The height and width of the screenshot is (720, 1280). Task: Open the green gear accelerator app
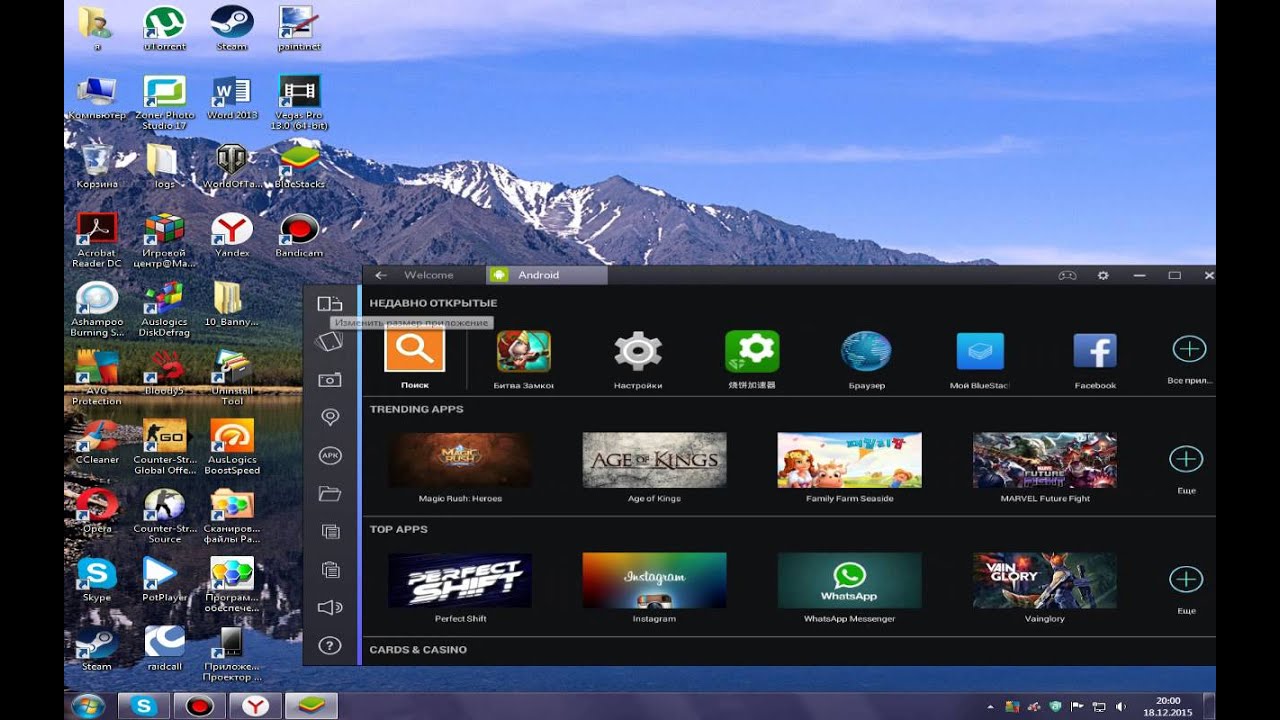point(752,351)
